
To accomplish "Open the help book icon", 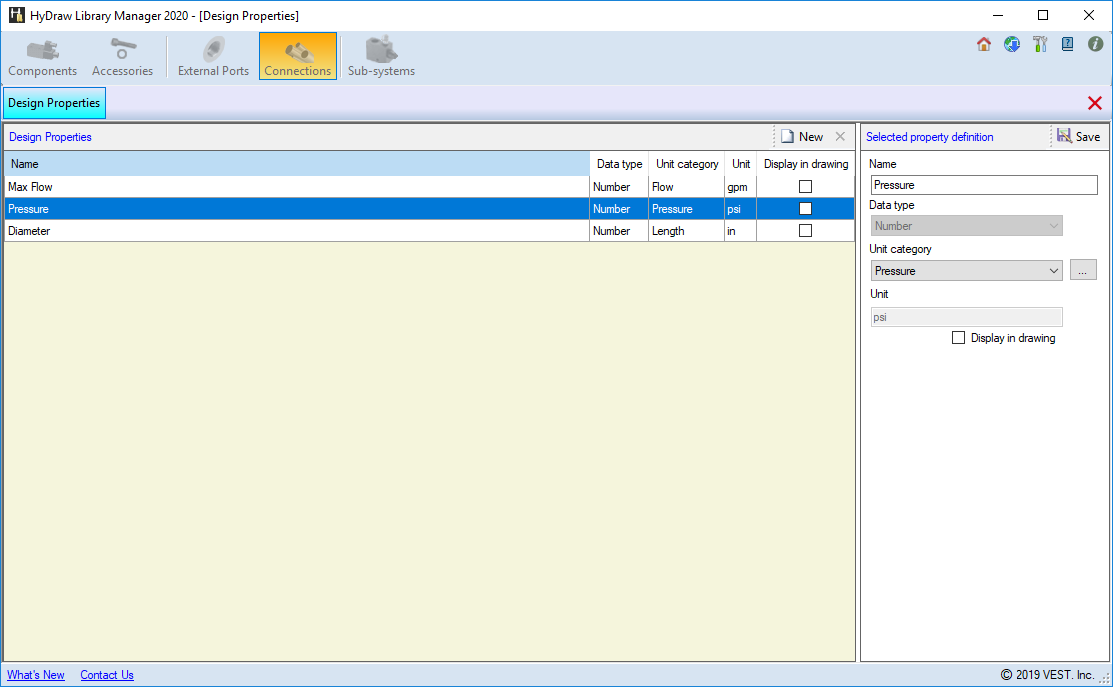I will point(1068,44).
